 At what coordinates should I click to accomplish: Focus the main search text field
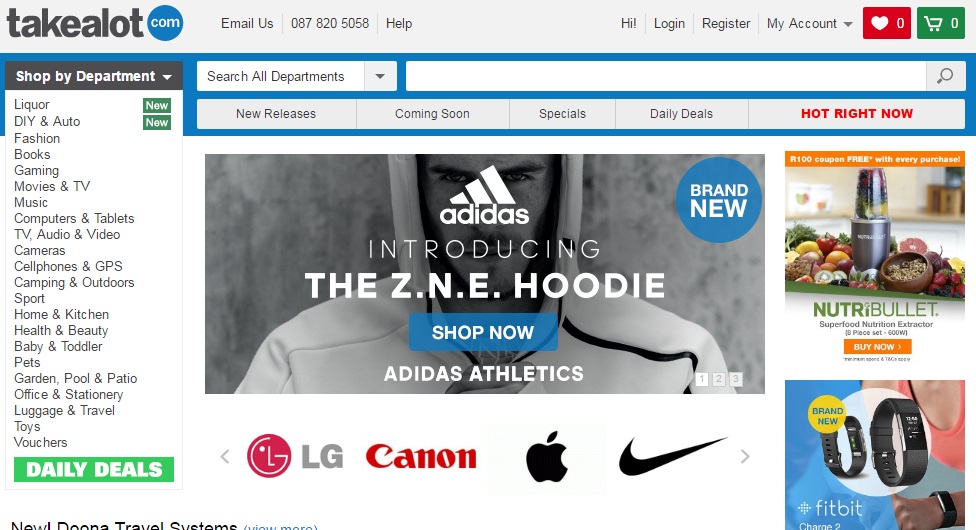666,76
